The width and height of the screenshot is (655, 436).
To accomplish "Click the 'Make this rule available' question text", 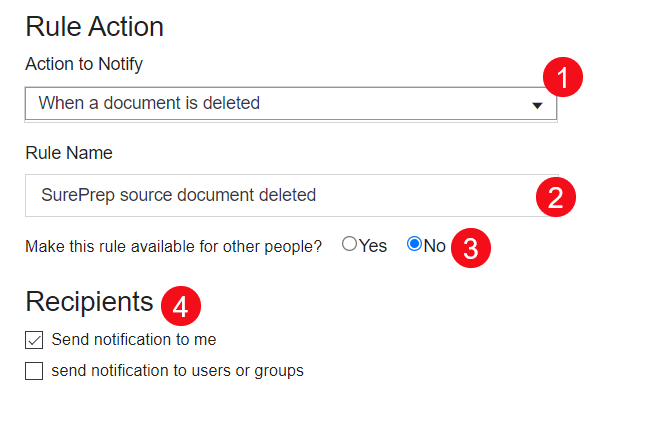I will [x=173, y=246].
